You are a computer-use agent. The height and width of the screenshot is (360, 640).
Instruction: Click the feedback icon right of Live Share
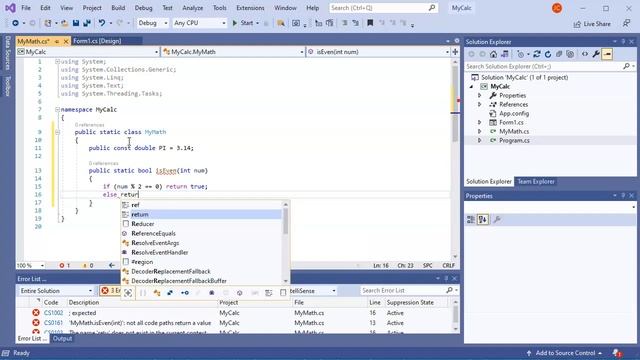point(627,24)
